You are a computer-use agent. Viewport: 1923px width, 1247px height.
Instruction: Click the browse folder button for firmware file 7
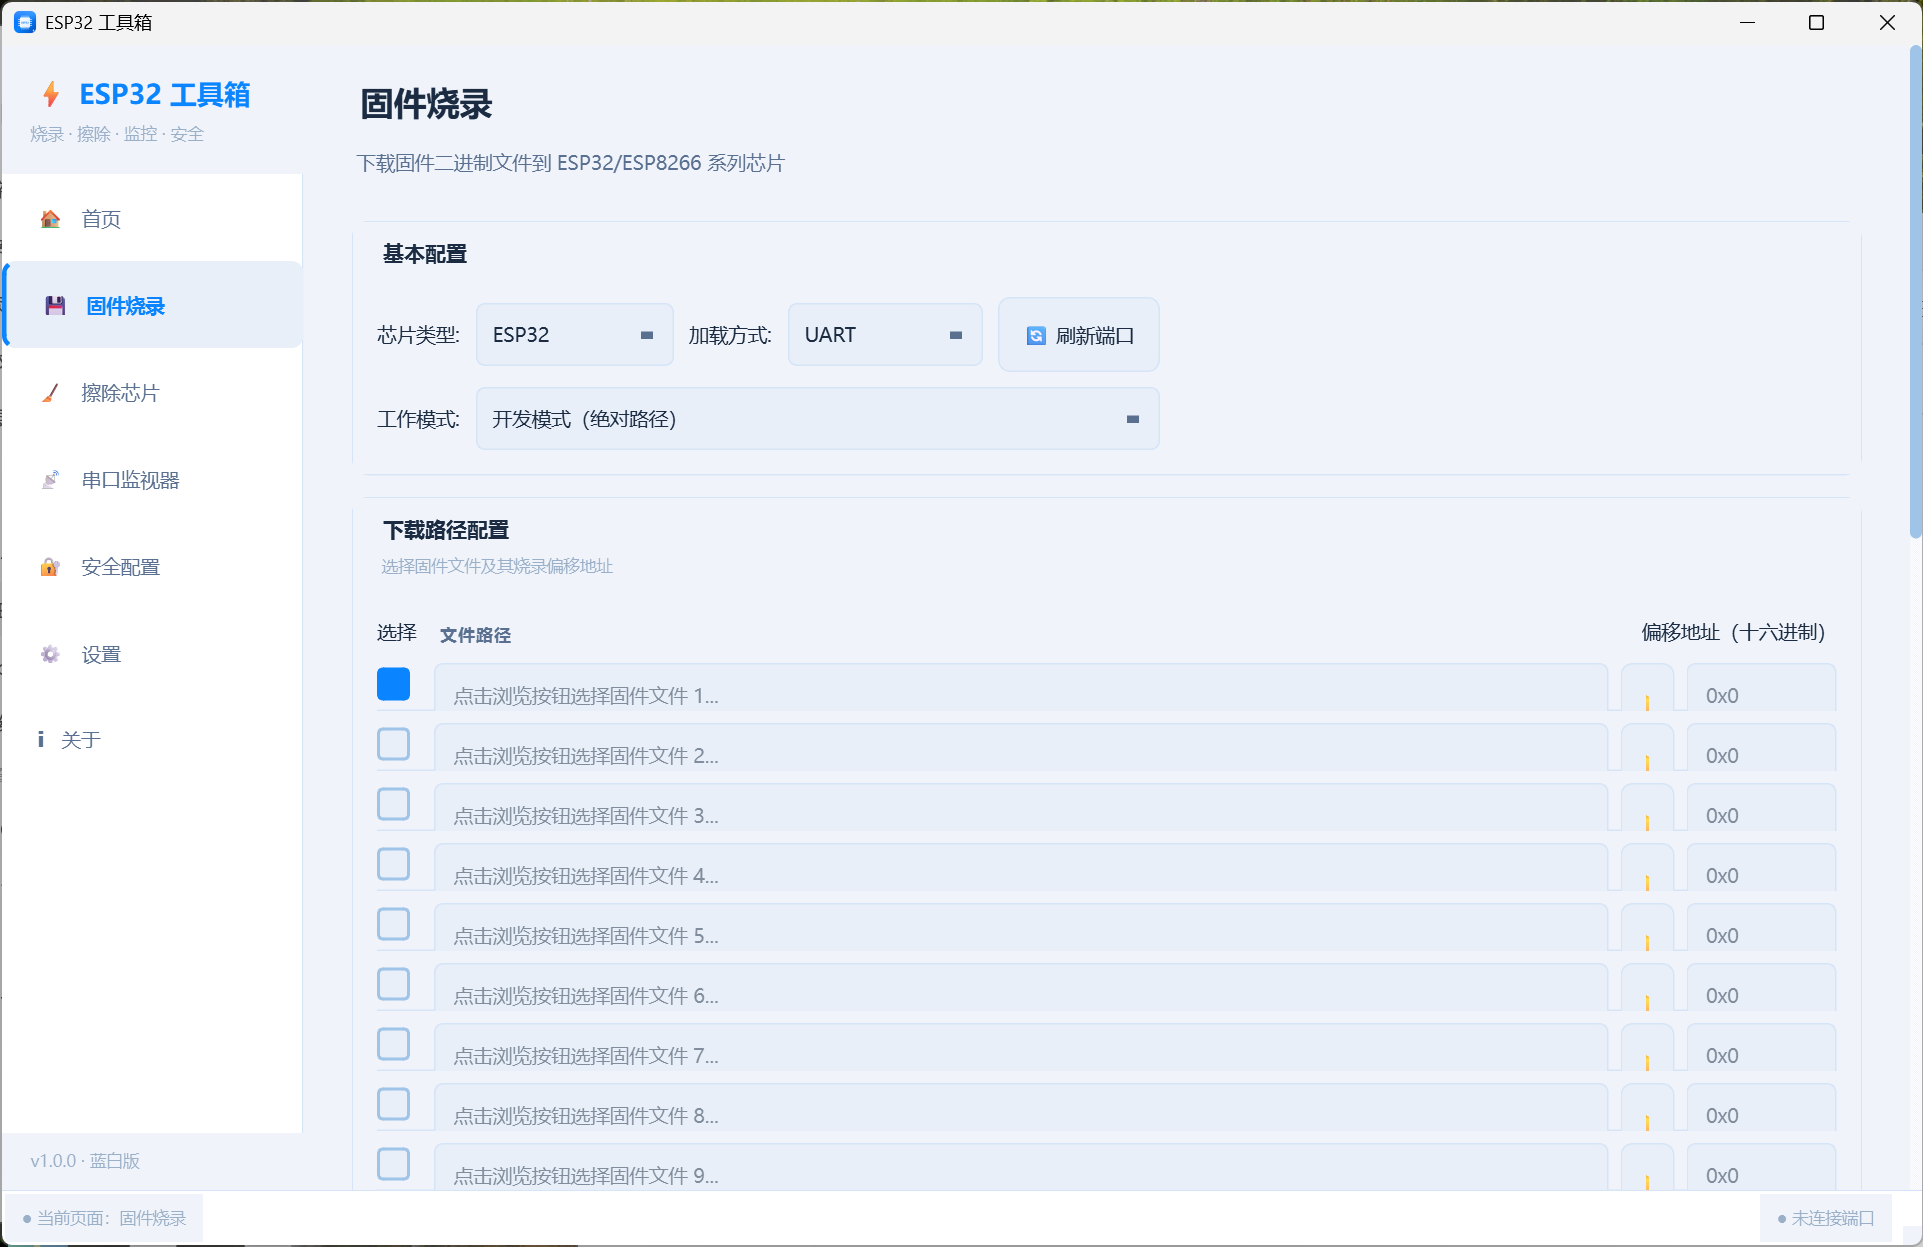pyautogui.click(x=1646, y=1048)
